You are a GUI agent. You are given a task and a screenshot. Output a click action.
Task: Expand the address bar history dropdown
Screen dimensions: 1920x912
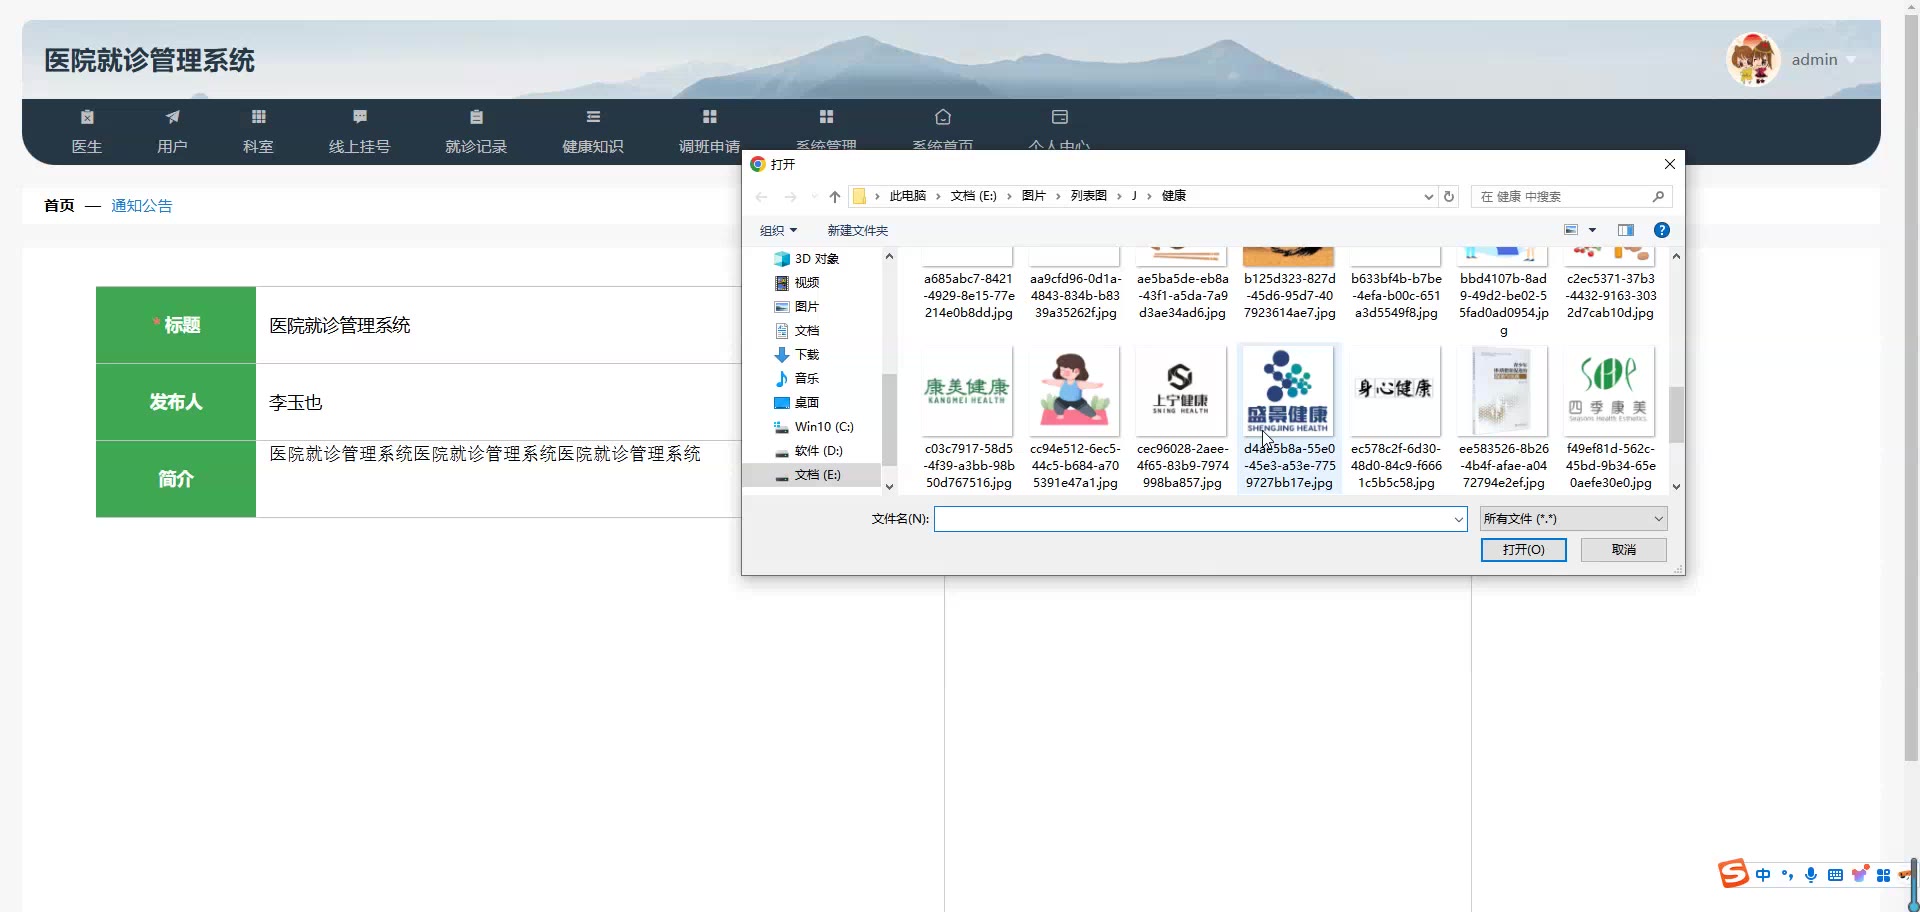(1428, 197)
